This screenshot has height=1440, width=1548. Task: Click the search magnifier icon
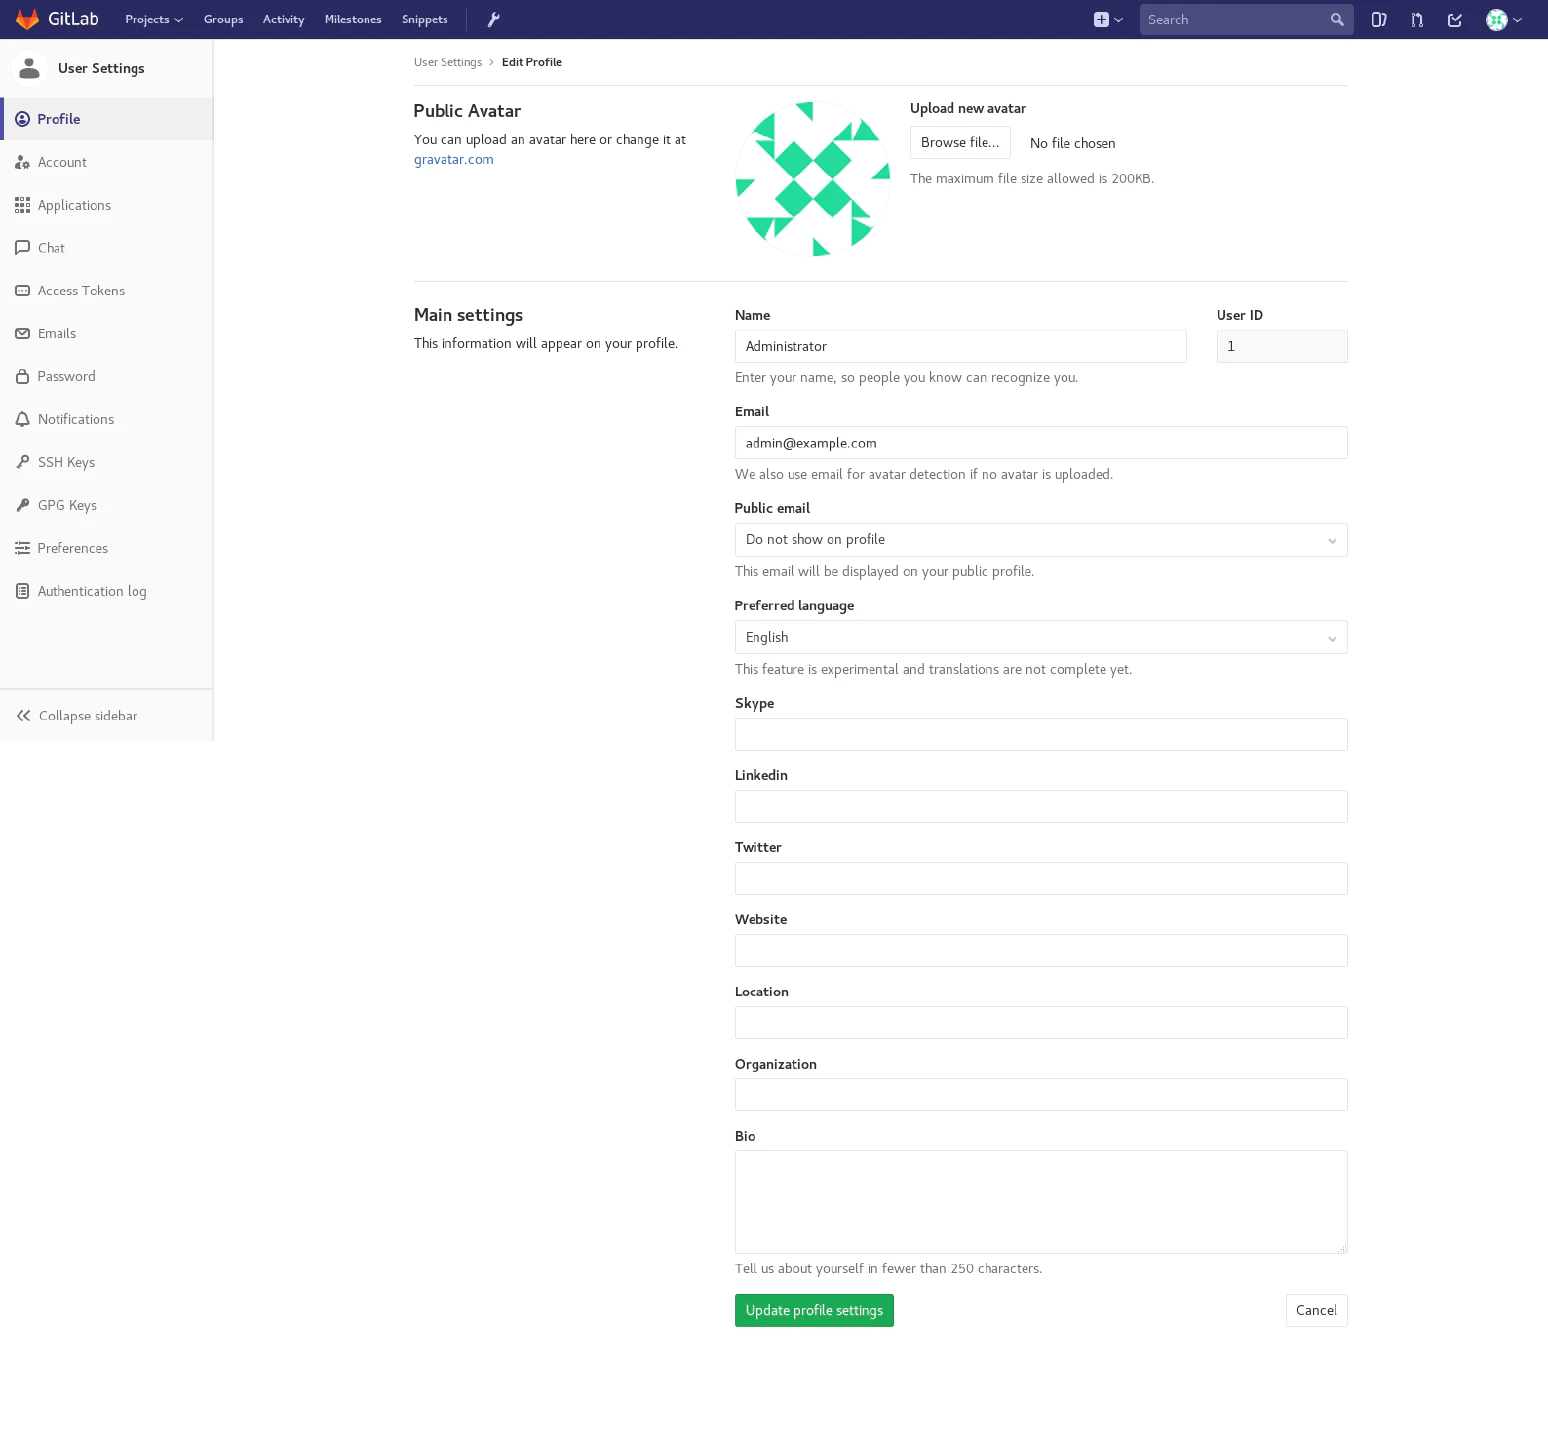pyautogui.click(x=1337, y=19)
